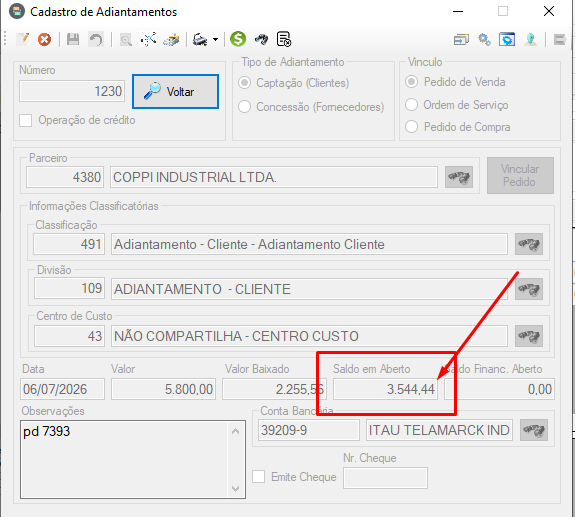Viewport: 575px width, 517px height.
Task: Click the binoculars search icon in toolbar
Action: click(261, 39)
